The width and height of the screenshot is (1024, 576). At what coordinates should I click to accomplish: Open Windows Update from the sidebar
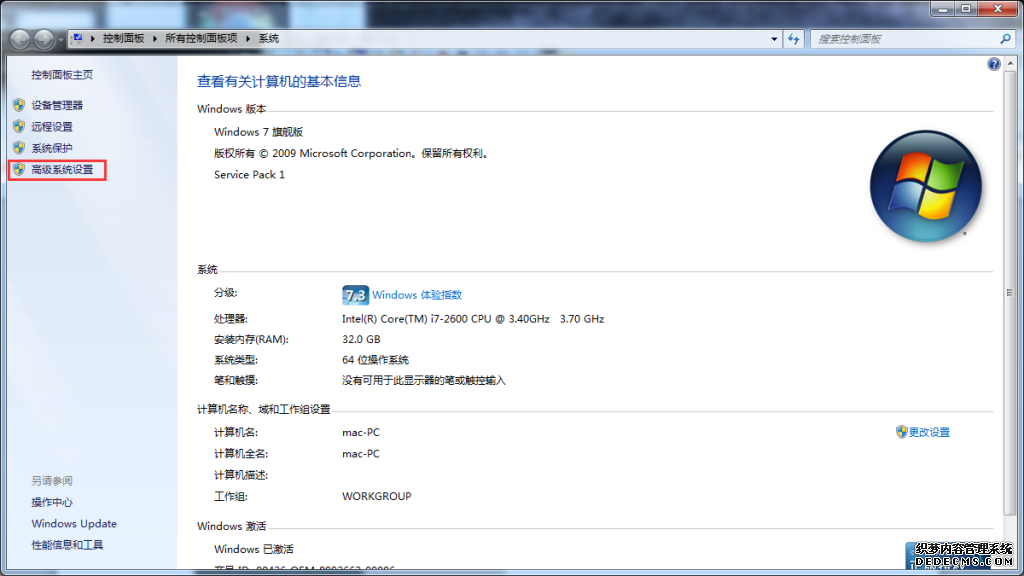(73, 523)
